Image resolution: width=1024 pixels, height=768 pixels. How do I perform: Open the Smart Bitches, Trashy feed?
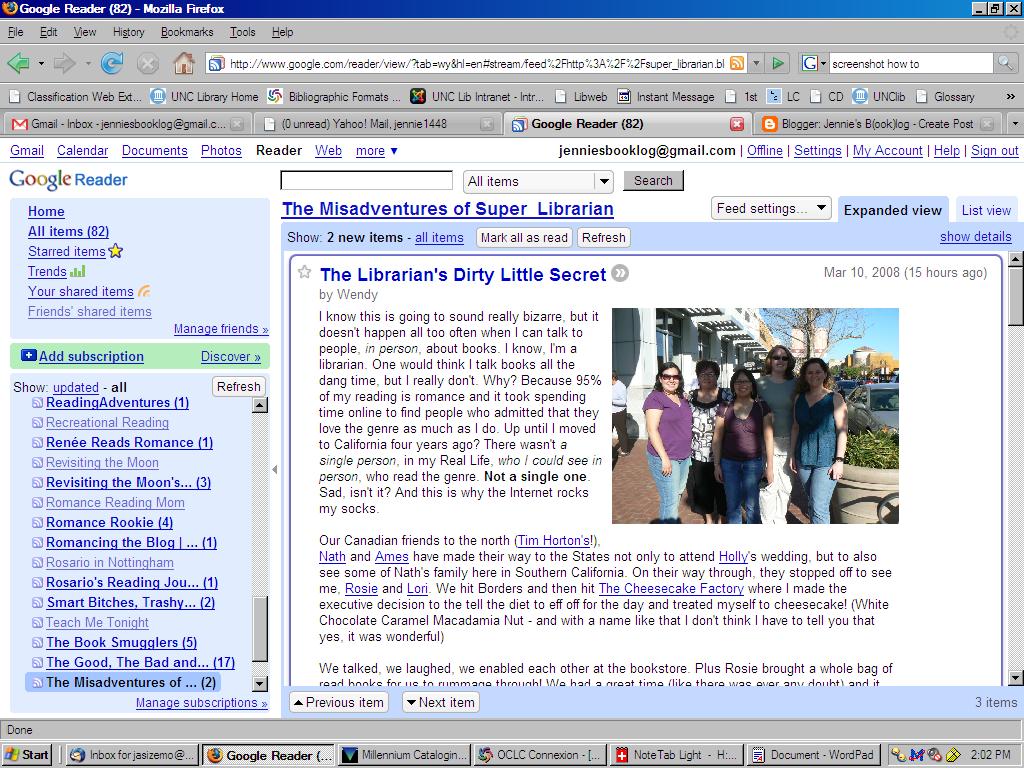[x=131, y=603]
